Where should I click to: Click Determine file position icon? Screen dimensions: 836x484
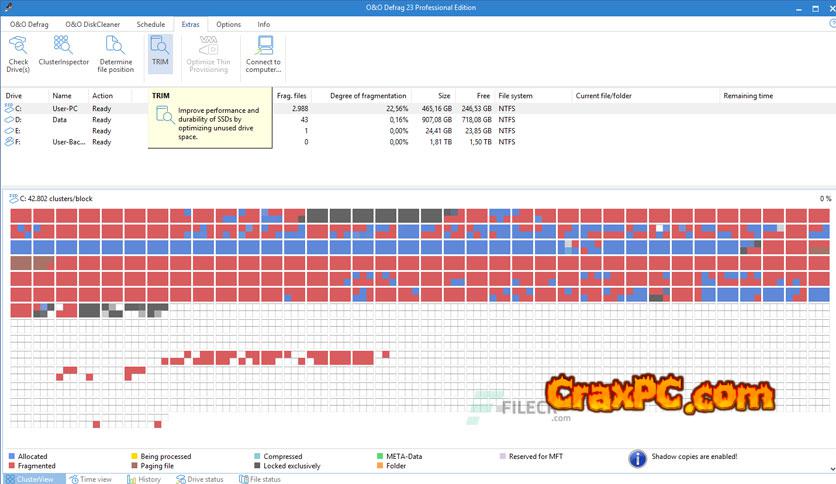coord(116,50)
